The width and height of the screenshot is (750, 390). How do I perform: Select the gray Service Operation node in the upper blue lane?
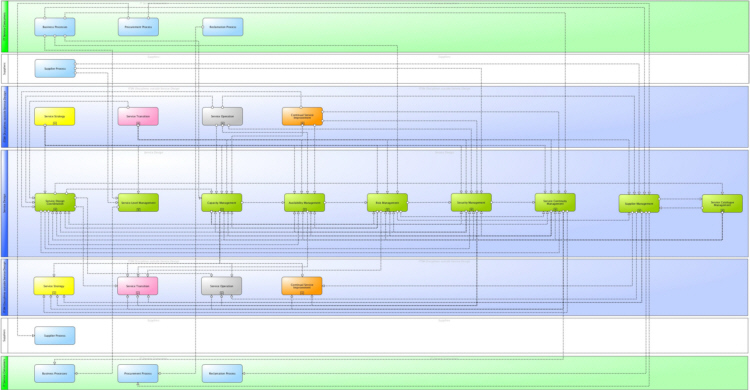click(x=222, y=116)
